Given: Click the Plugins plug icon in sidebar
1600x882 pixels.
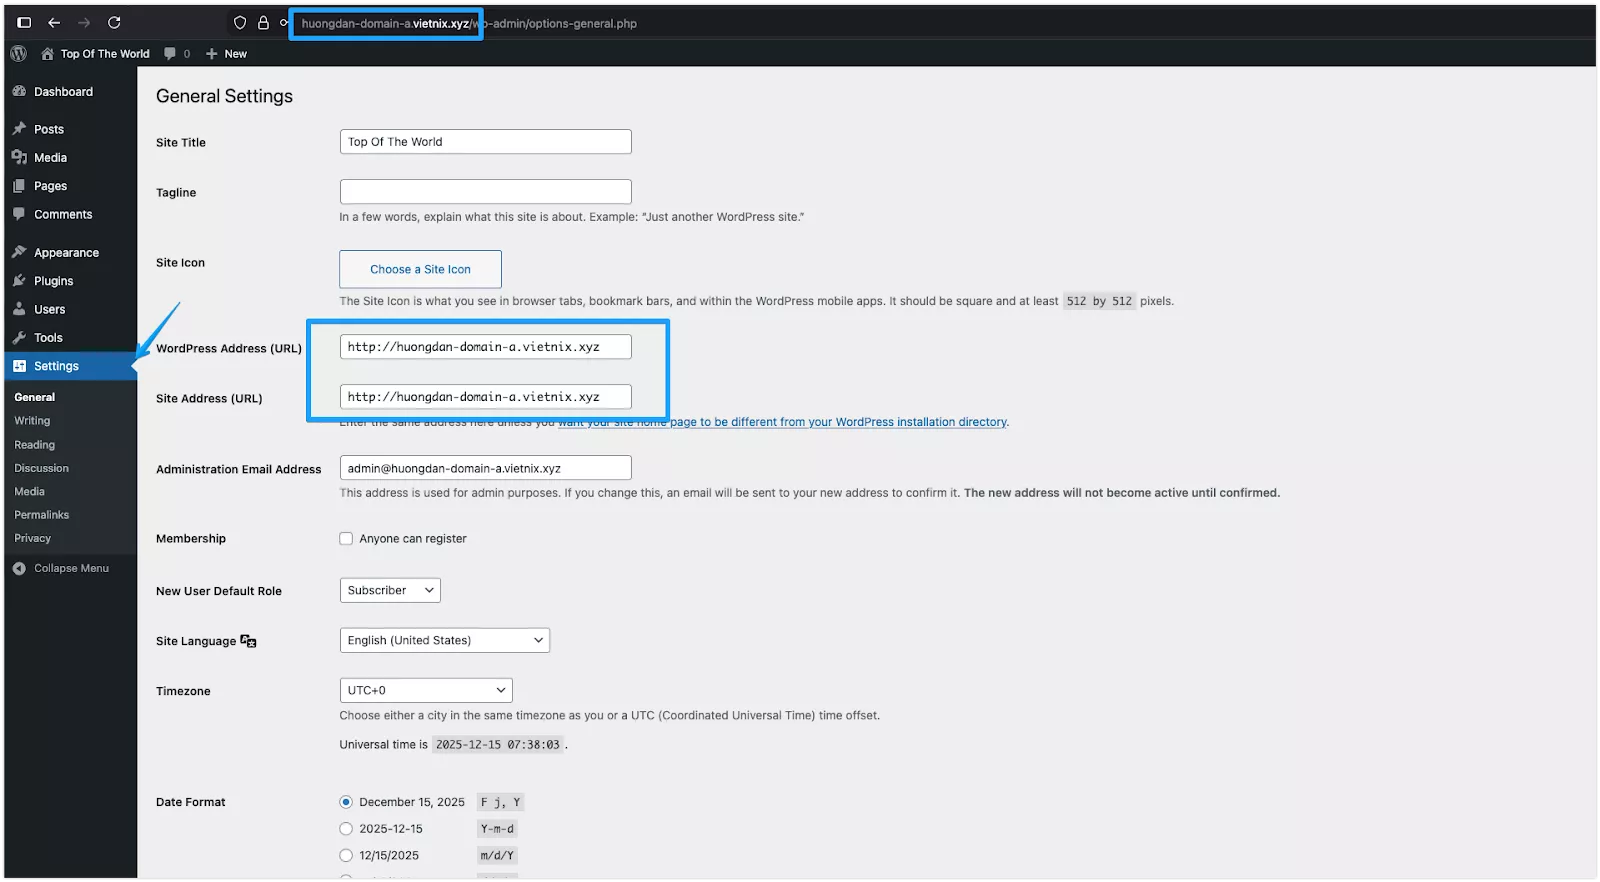Looking at the screenshot, I should click(x=19, y=281).
